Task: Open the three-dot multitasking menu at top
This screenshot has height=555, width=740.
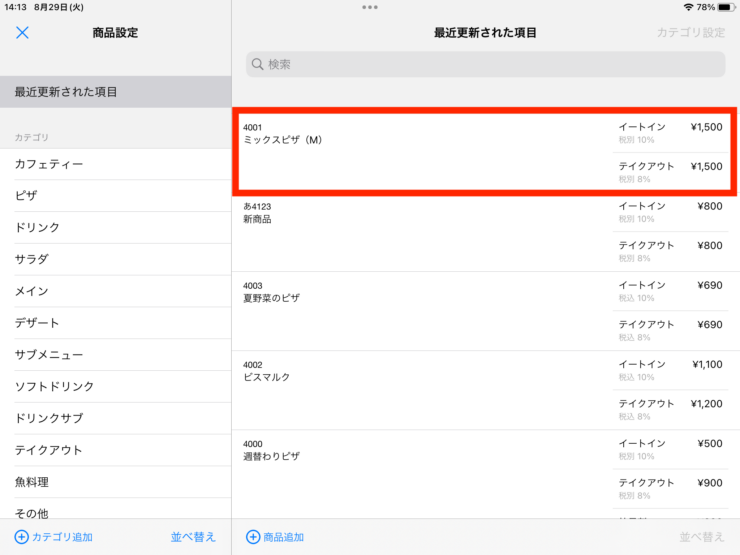Action: point(370,7)
